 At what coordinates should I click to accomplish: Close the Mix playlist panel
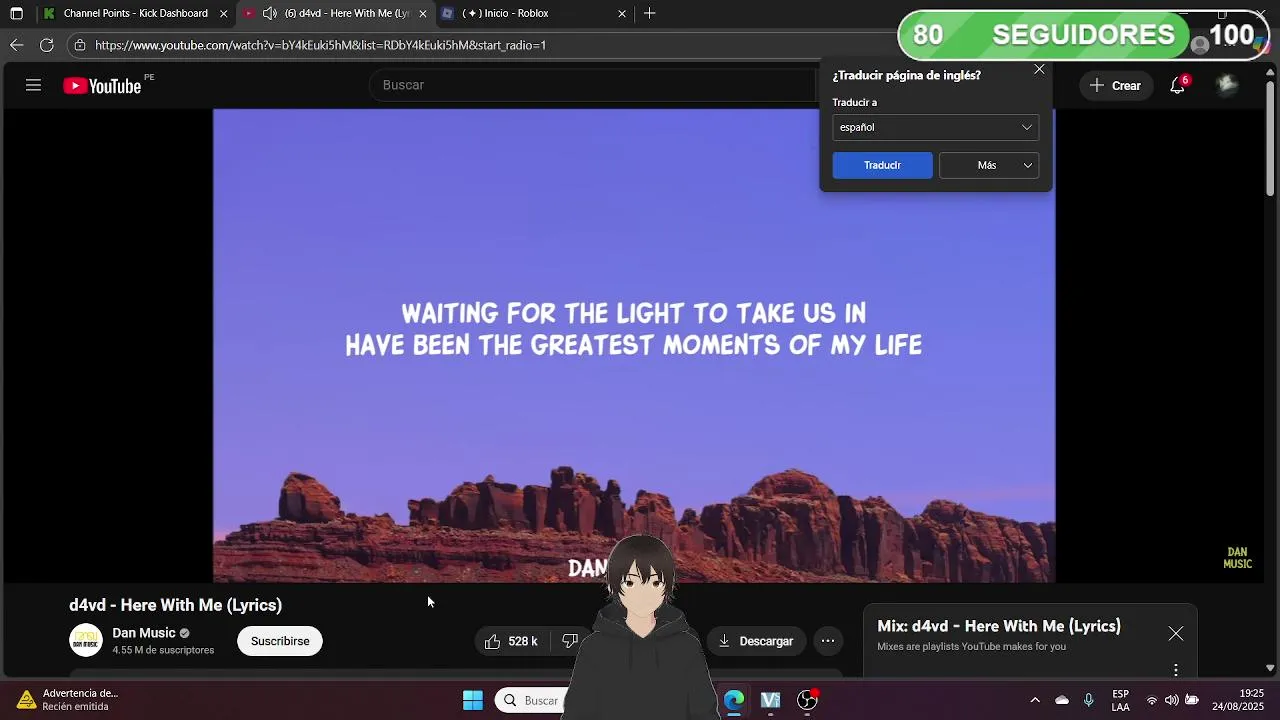coord(1176,634)
